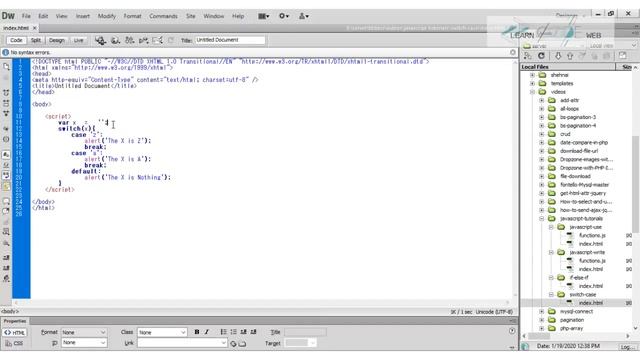Click the Put files up arrow icon
Image resolution: width=640 pixels, height=360 pixels.
click(x=570, y=56)
